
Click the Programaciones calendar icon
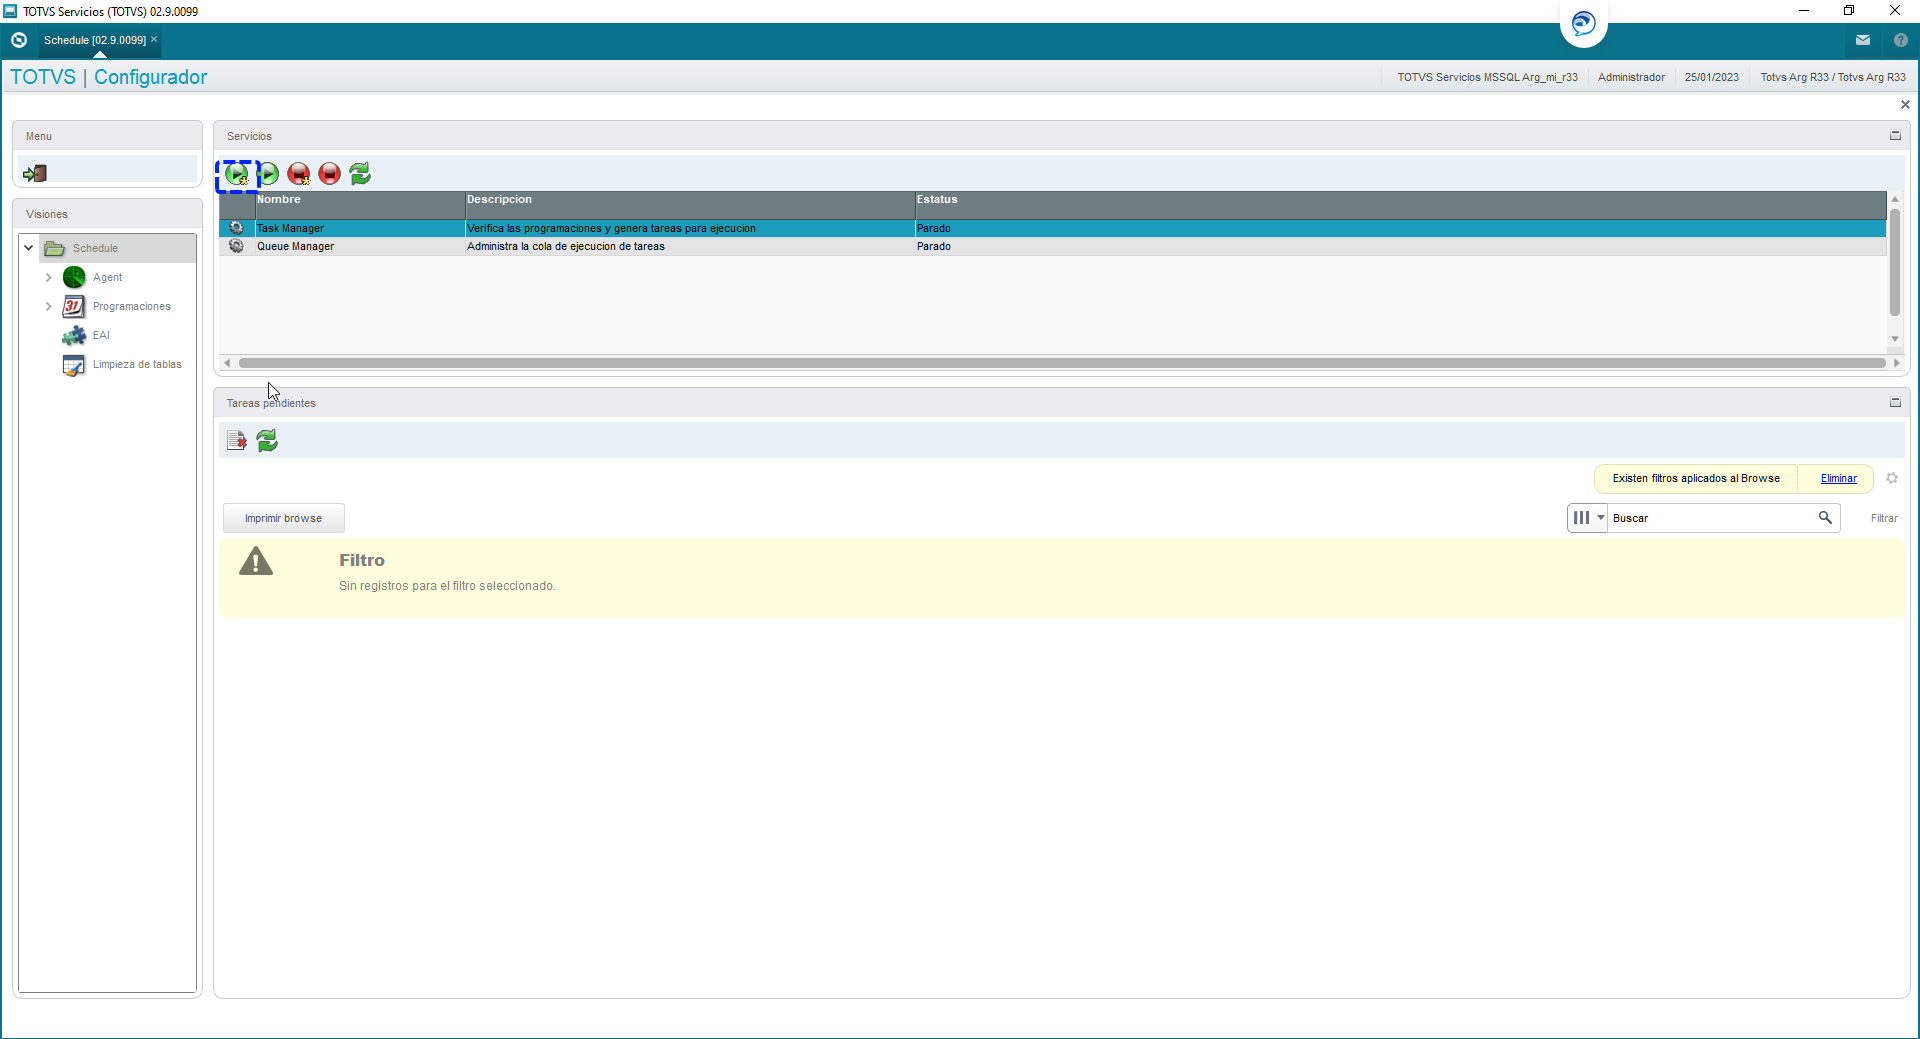(74, 306)
